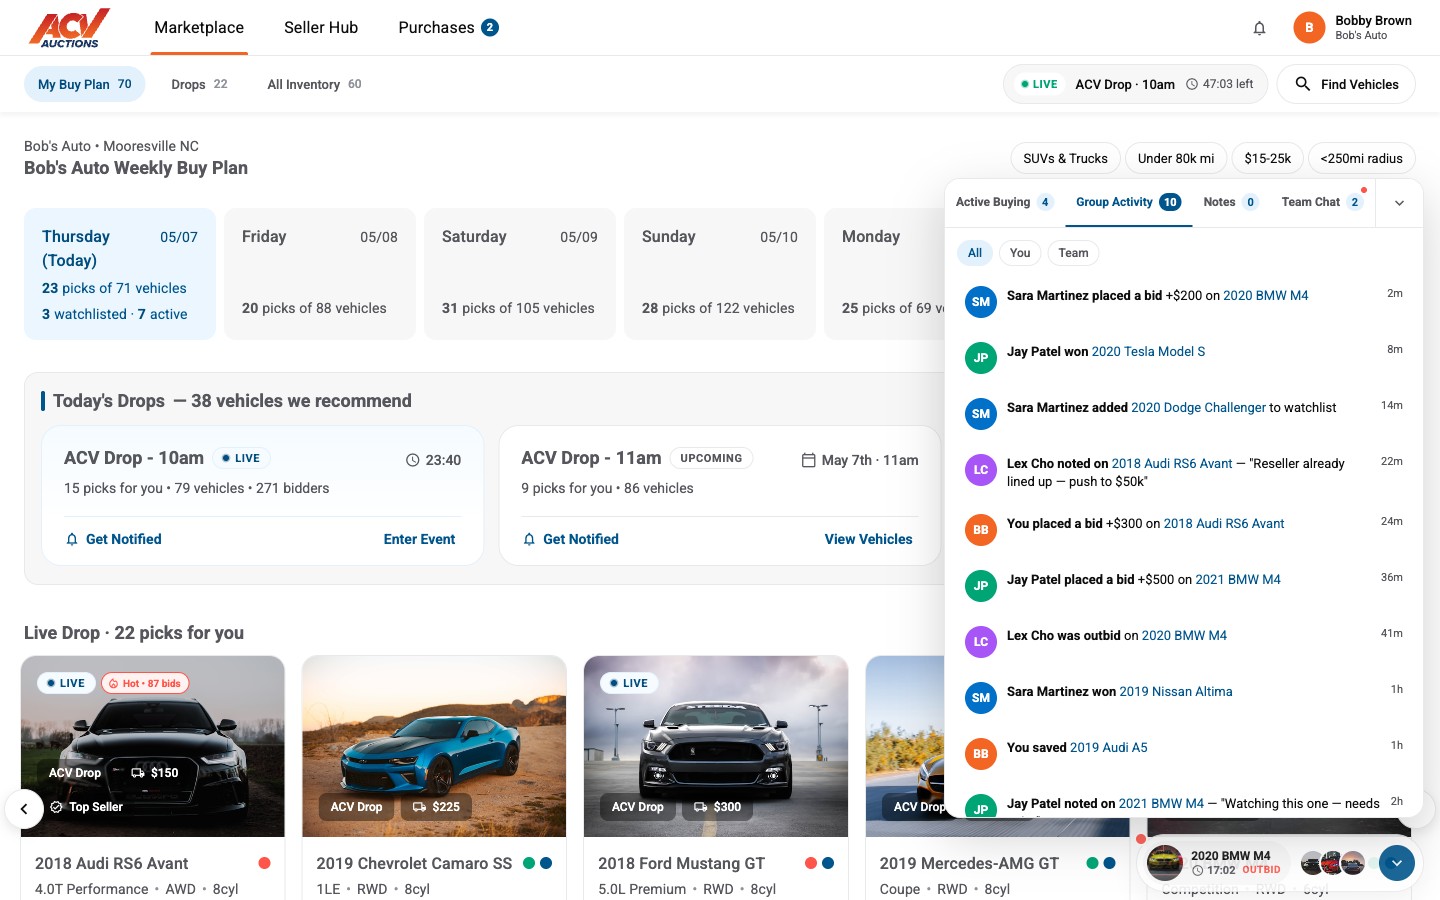Click the bell icon in 10am drop card

point(72,539)
